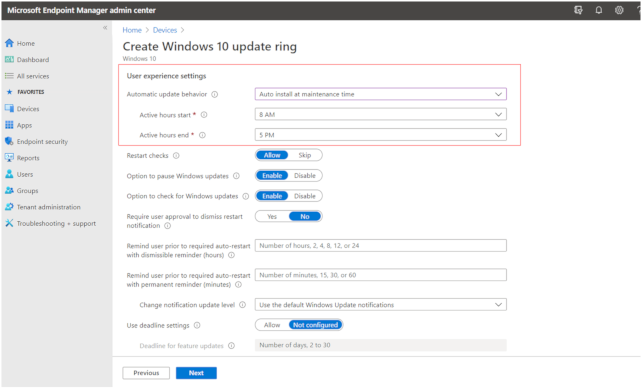The image size is (642, 388).
Task: Open the info icon beside Use deadline settings
Action: [x=197, y=325]
